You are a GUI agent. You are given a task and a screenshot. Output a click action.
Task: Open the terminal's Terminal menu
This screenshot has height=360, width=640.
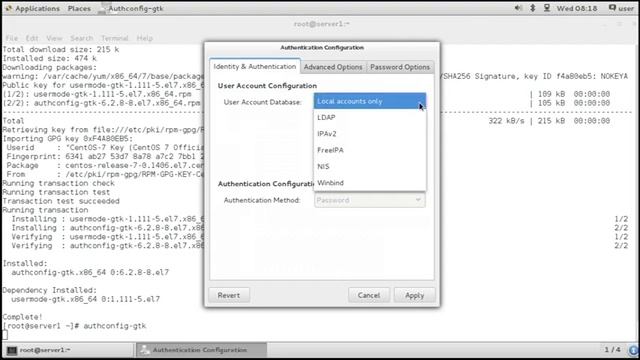click(x=115, y=38)
